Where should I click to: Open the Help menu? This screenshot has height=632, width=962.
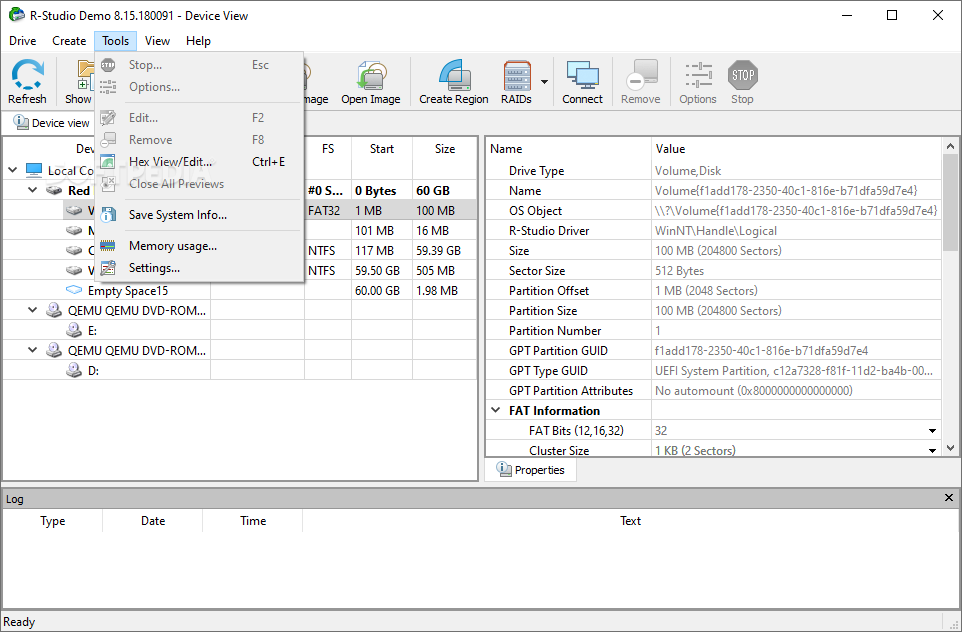click(x=198, y=40)
